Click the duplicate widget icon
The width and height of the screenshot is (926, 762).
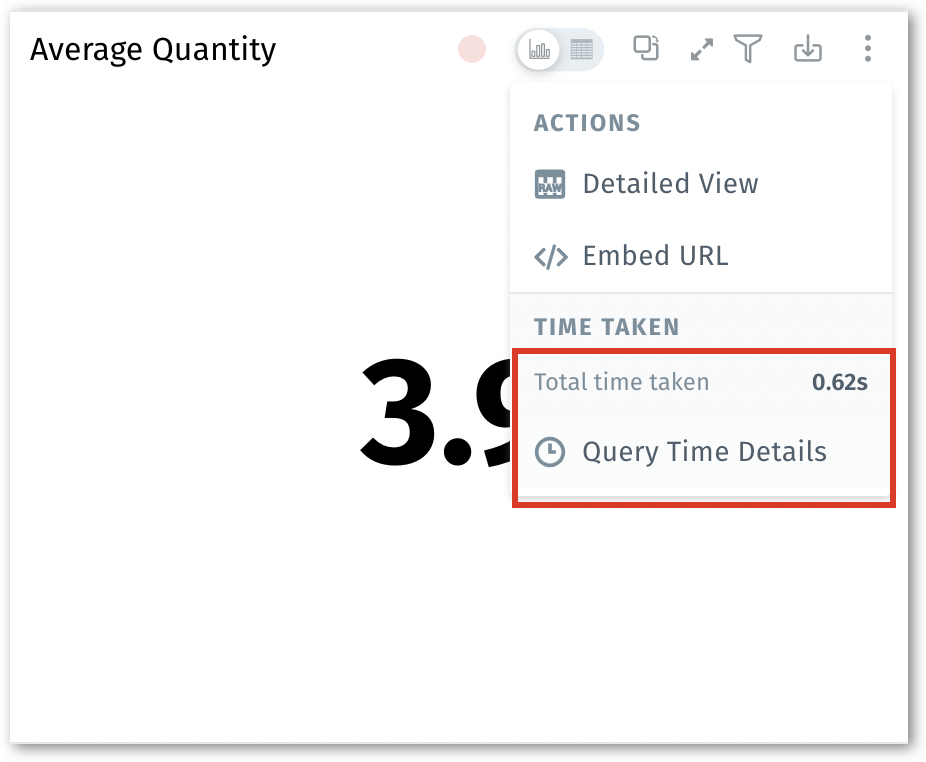coord(647,48)
